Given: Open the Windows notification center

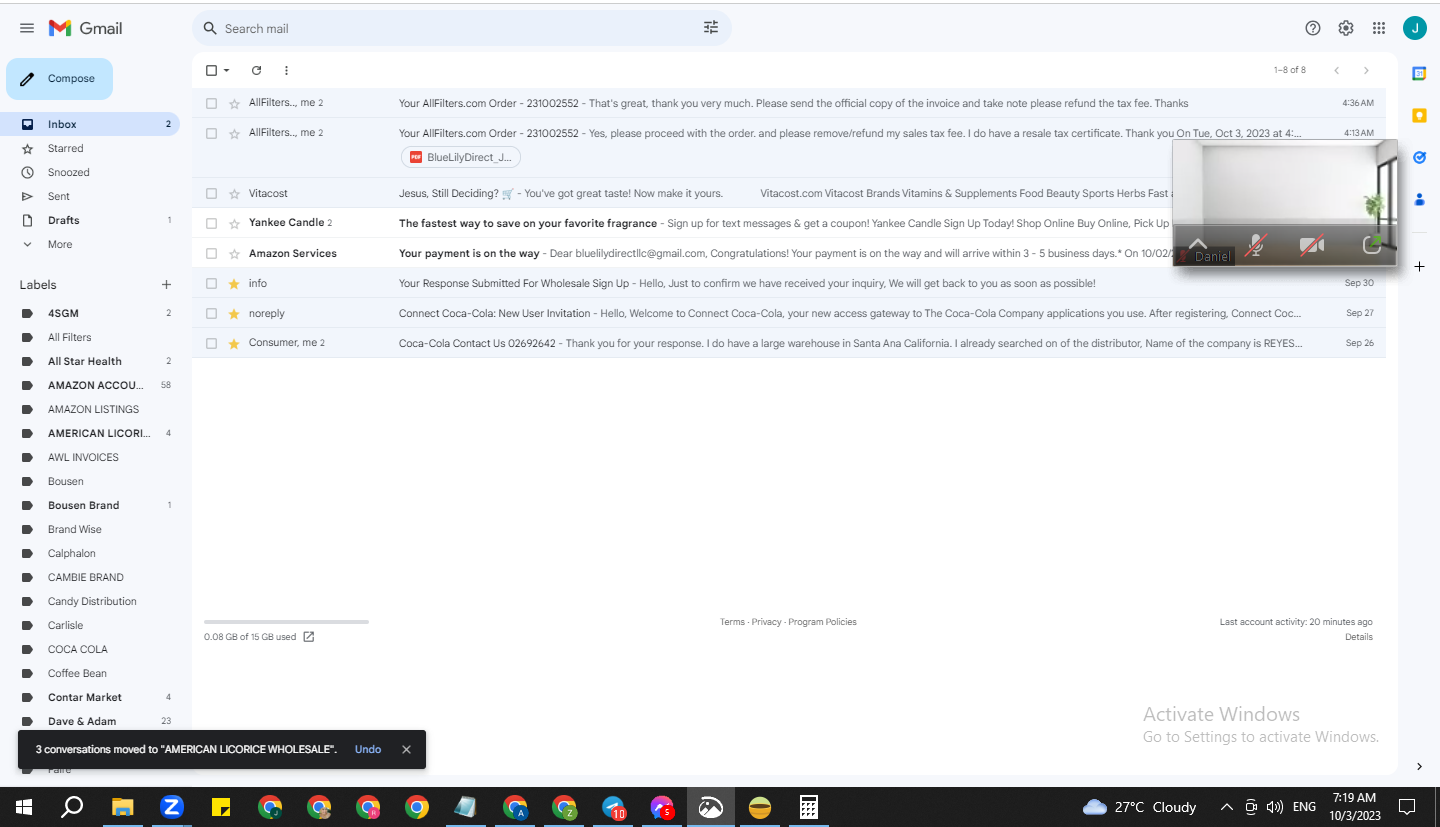Looking at the screenshot, I should tap(1406, 807).
